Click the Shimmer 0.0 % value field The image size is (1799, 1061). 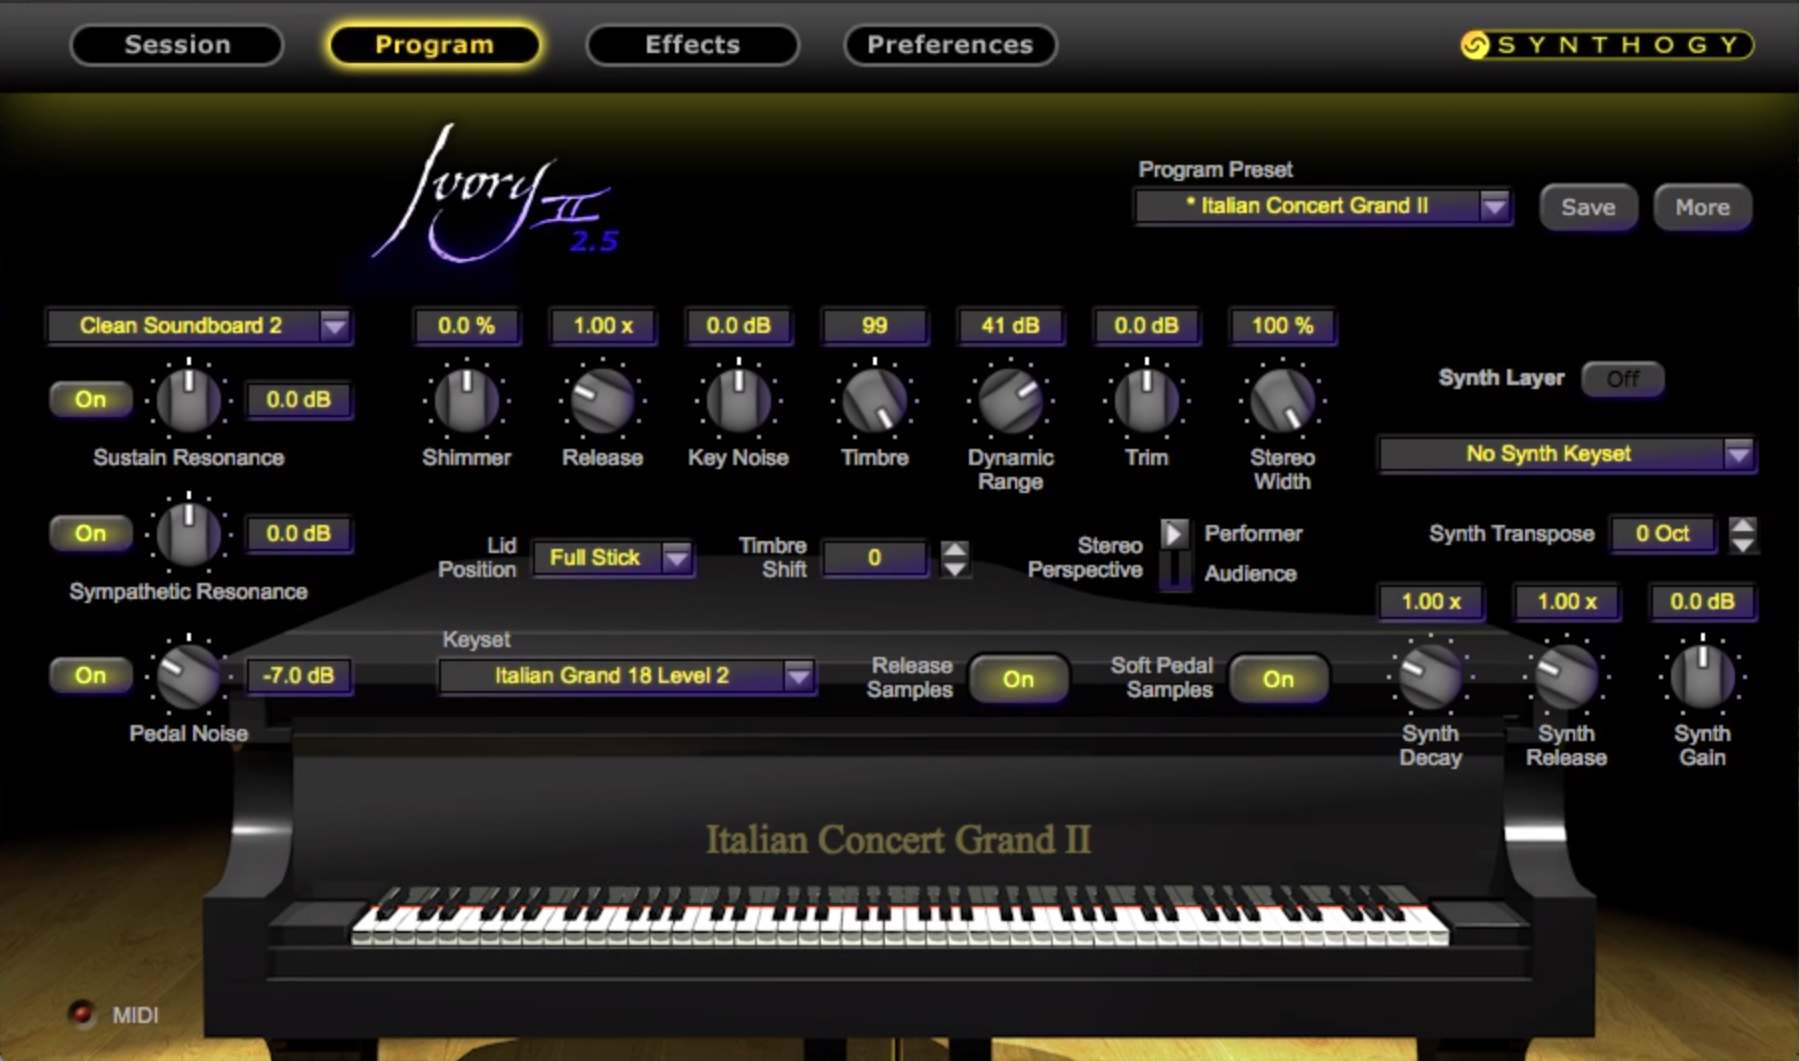pyautogui.click(x=466, y=326)
